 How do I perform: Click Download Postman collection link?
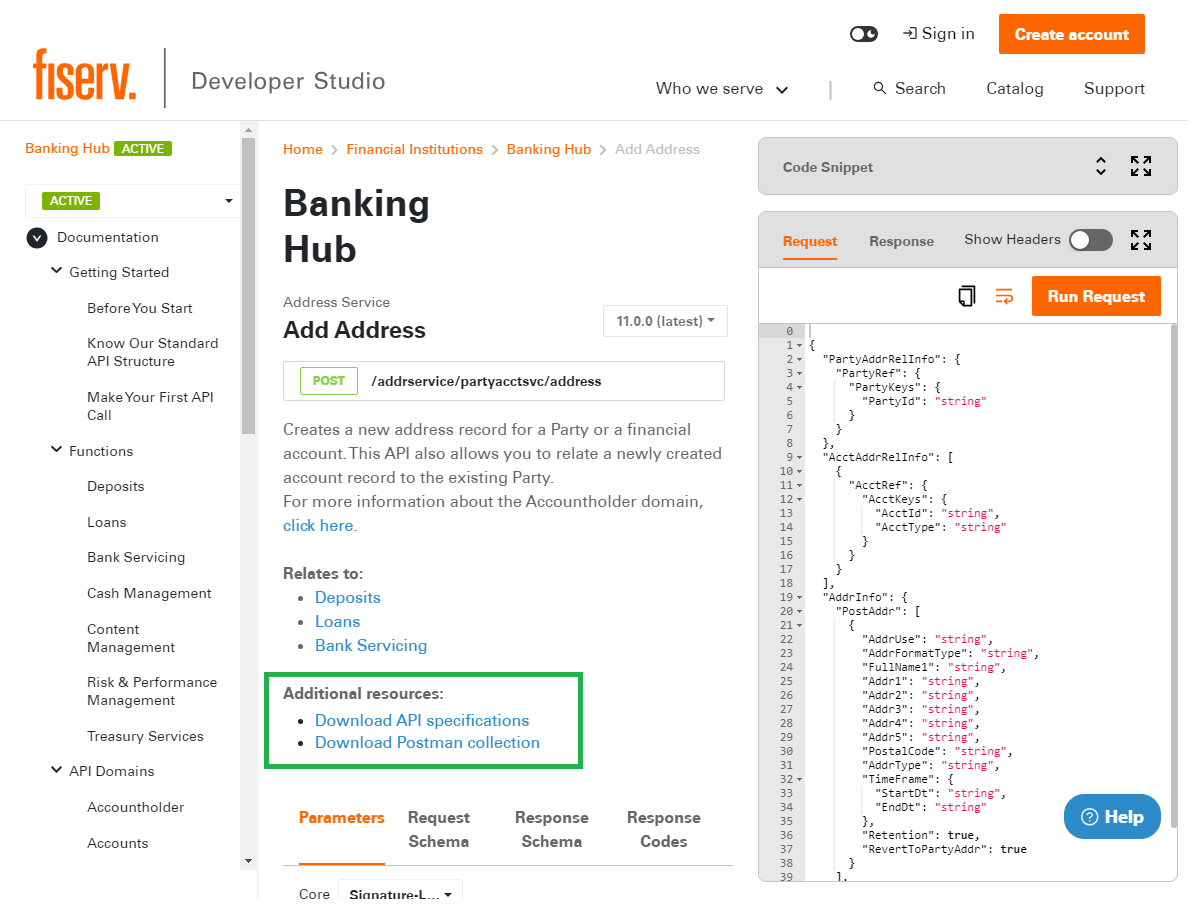(x=427, y=742)
